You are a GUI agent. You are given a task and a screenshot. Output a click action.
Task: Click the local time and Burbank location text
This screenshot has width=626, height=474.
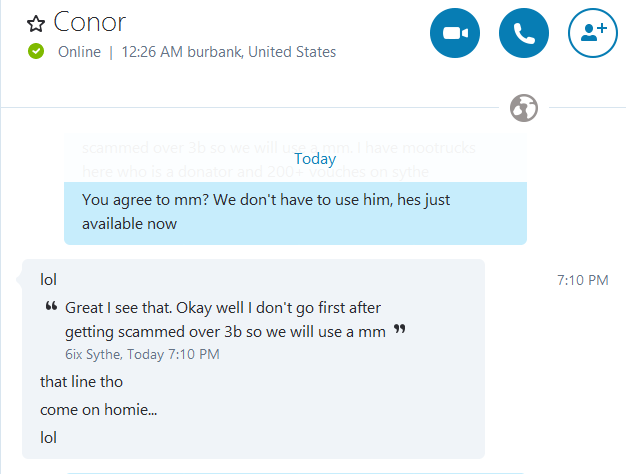(228, 52)
